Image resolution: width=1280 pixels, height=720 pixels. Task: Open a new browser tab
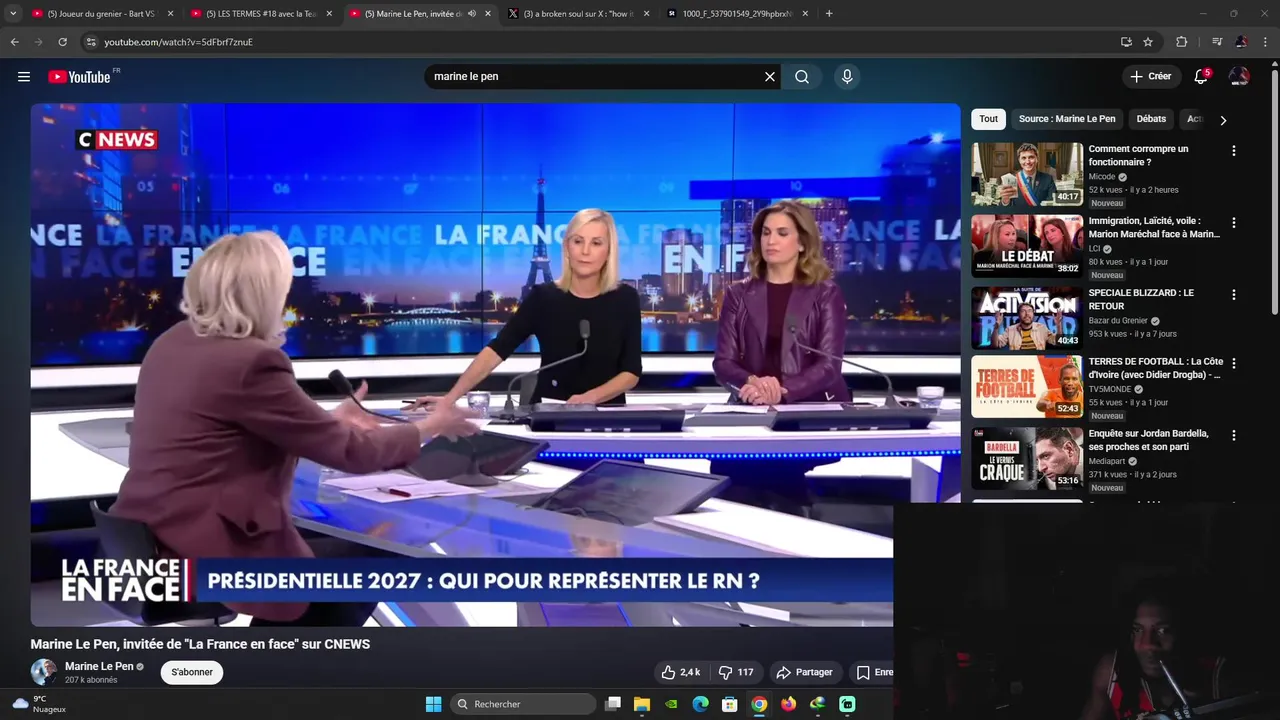tap(829, 14)
